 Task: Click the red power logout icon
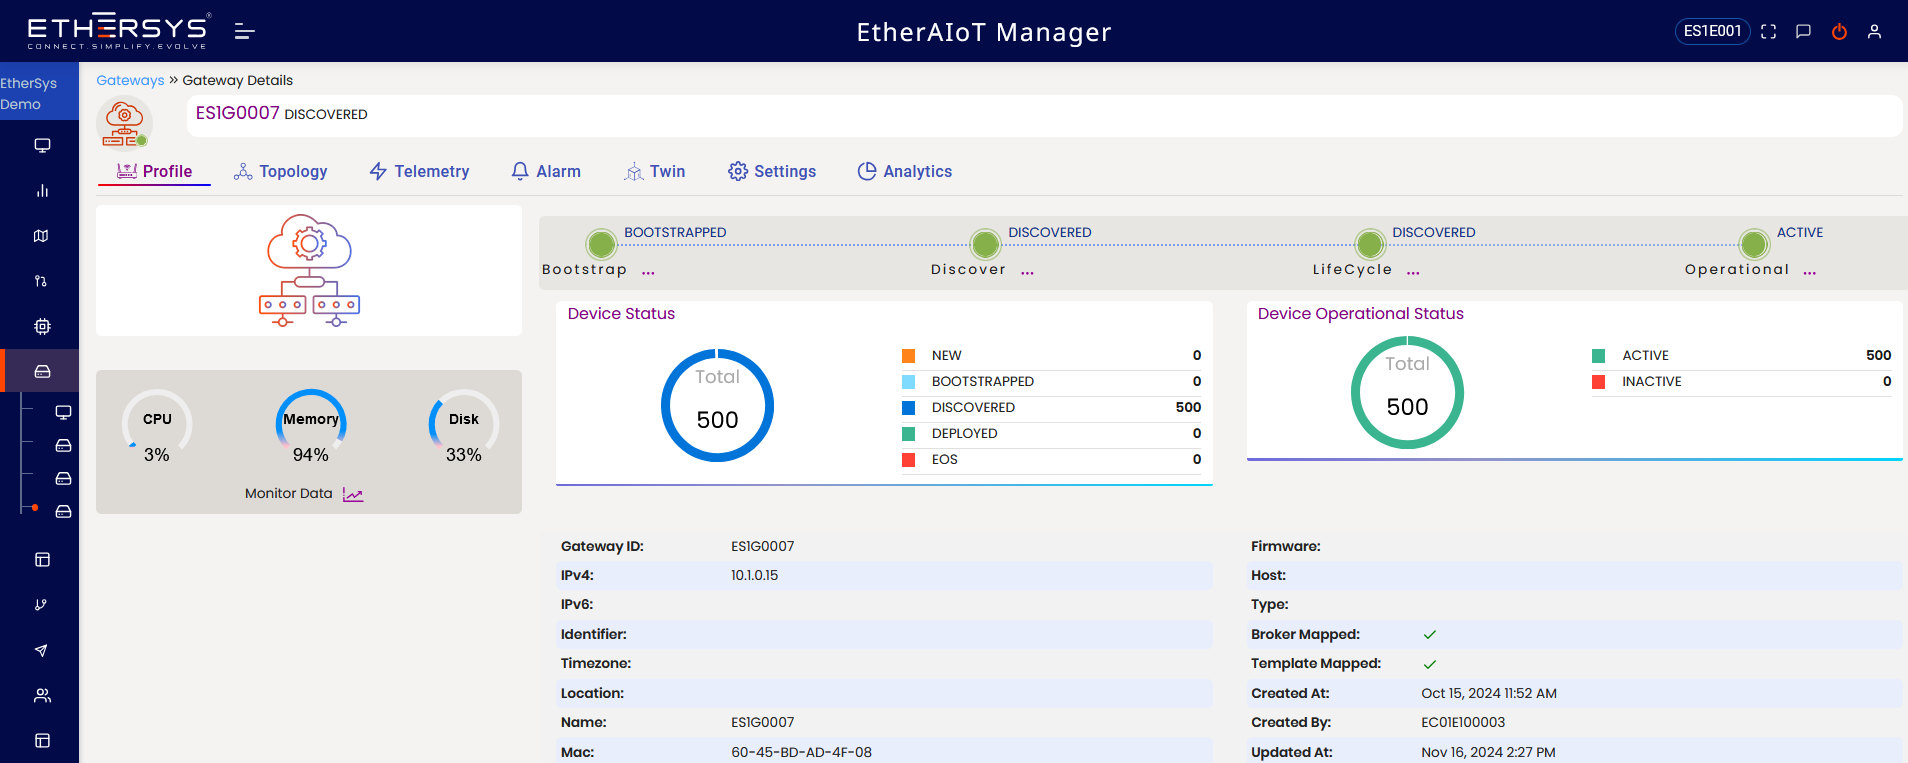tap(1839, 32)
